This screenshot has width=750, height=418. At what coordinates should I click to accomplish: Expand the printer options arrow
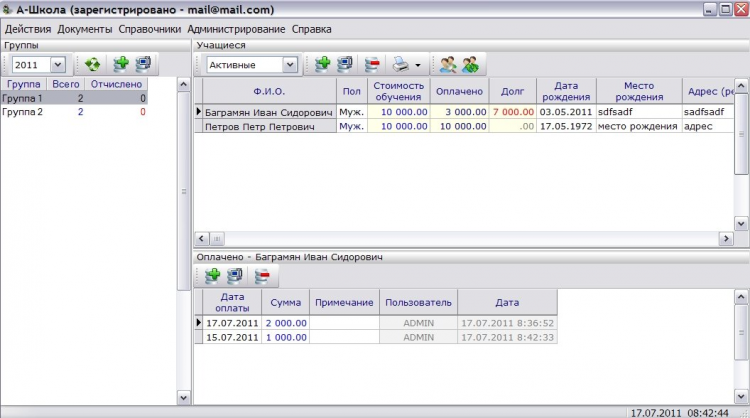tap(418, 65)
